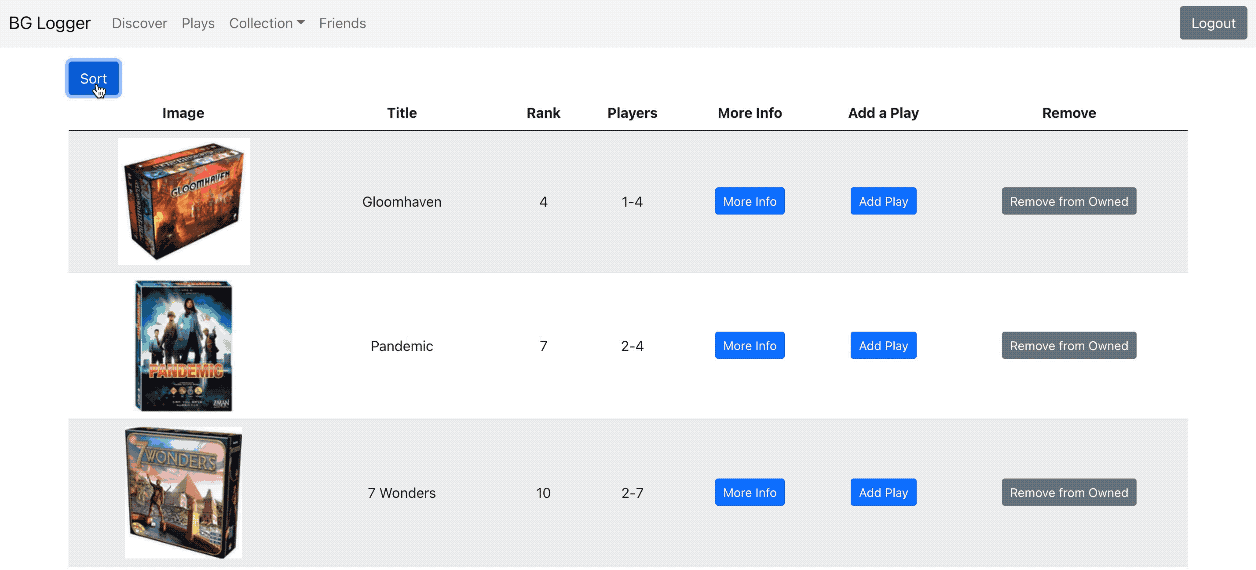Click the Sort button
The image size is (1256, 570).
[x=94, y=79]
